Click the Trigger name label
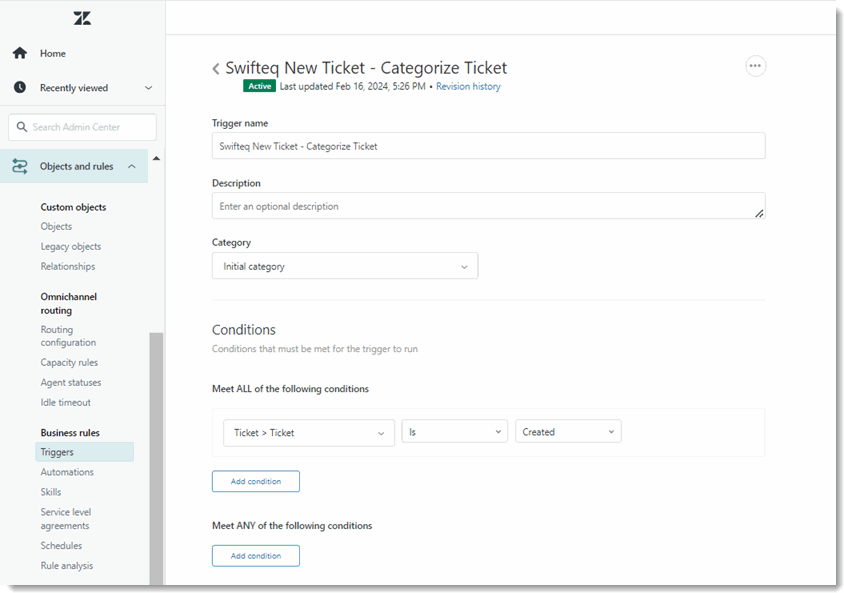 pyautogui.click(x=240, y=123)
